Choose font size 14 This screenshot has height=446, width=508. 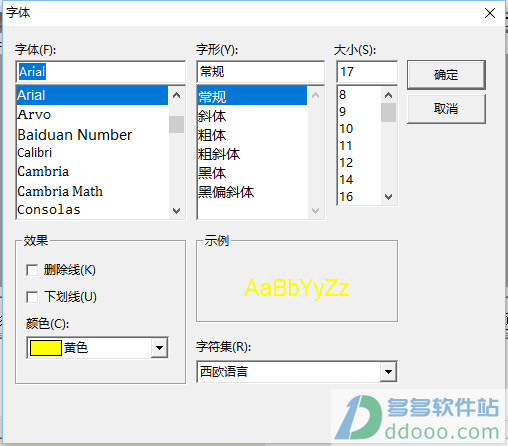point(359,179)
